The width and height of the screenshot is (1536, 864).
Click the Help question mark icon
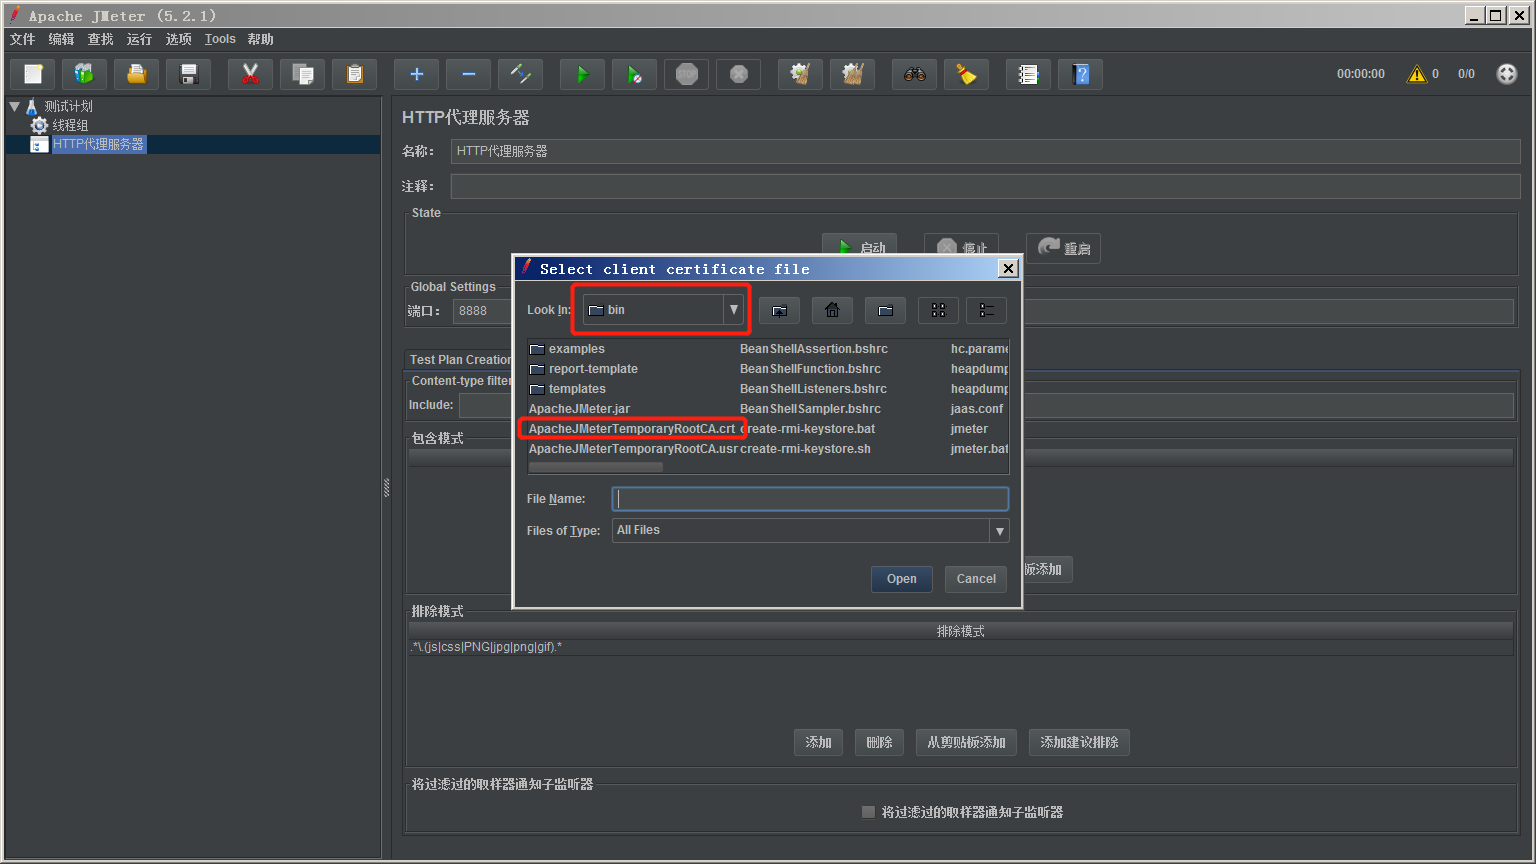pos(1080,74)
